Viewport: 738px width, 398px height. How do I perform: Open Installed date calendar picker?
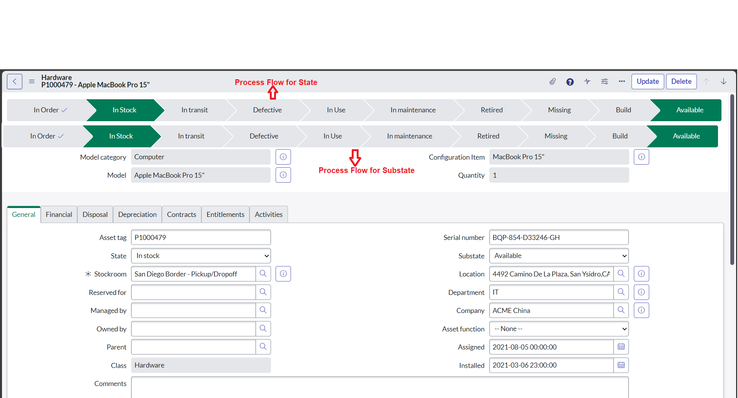click(621, 365)
